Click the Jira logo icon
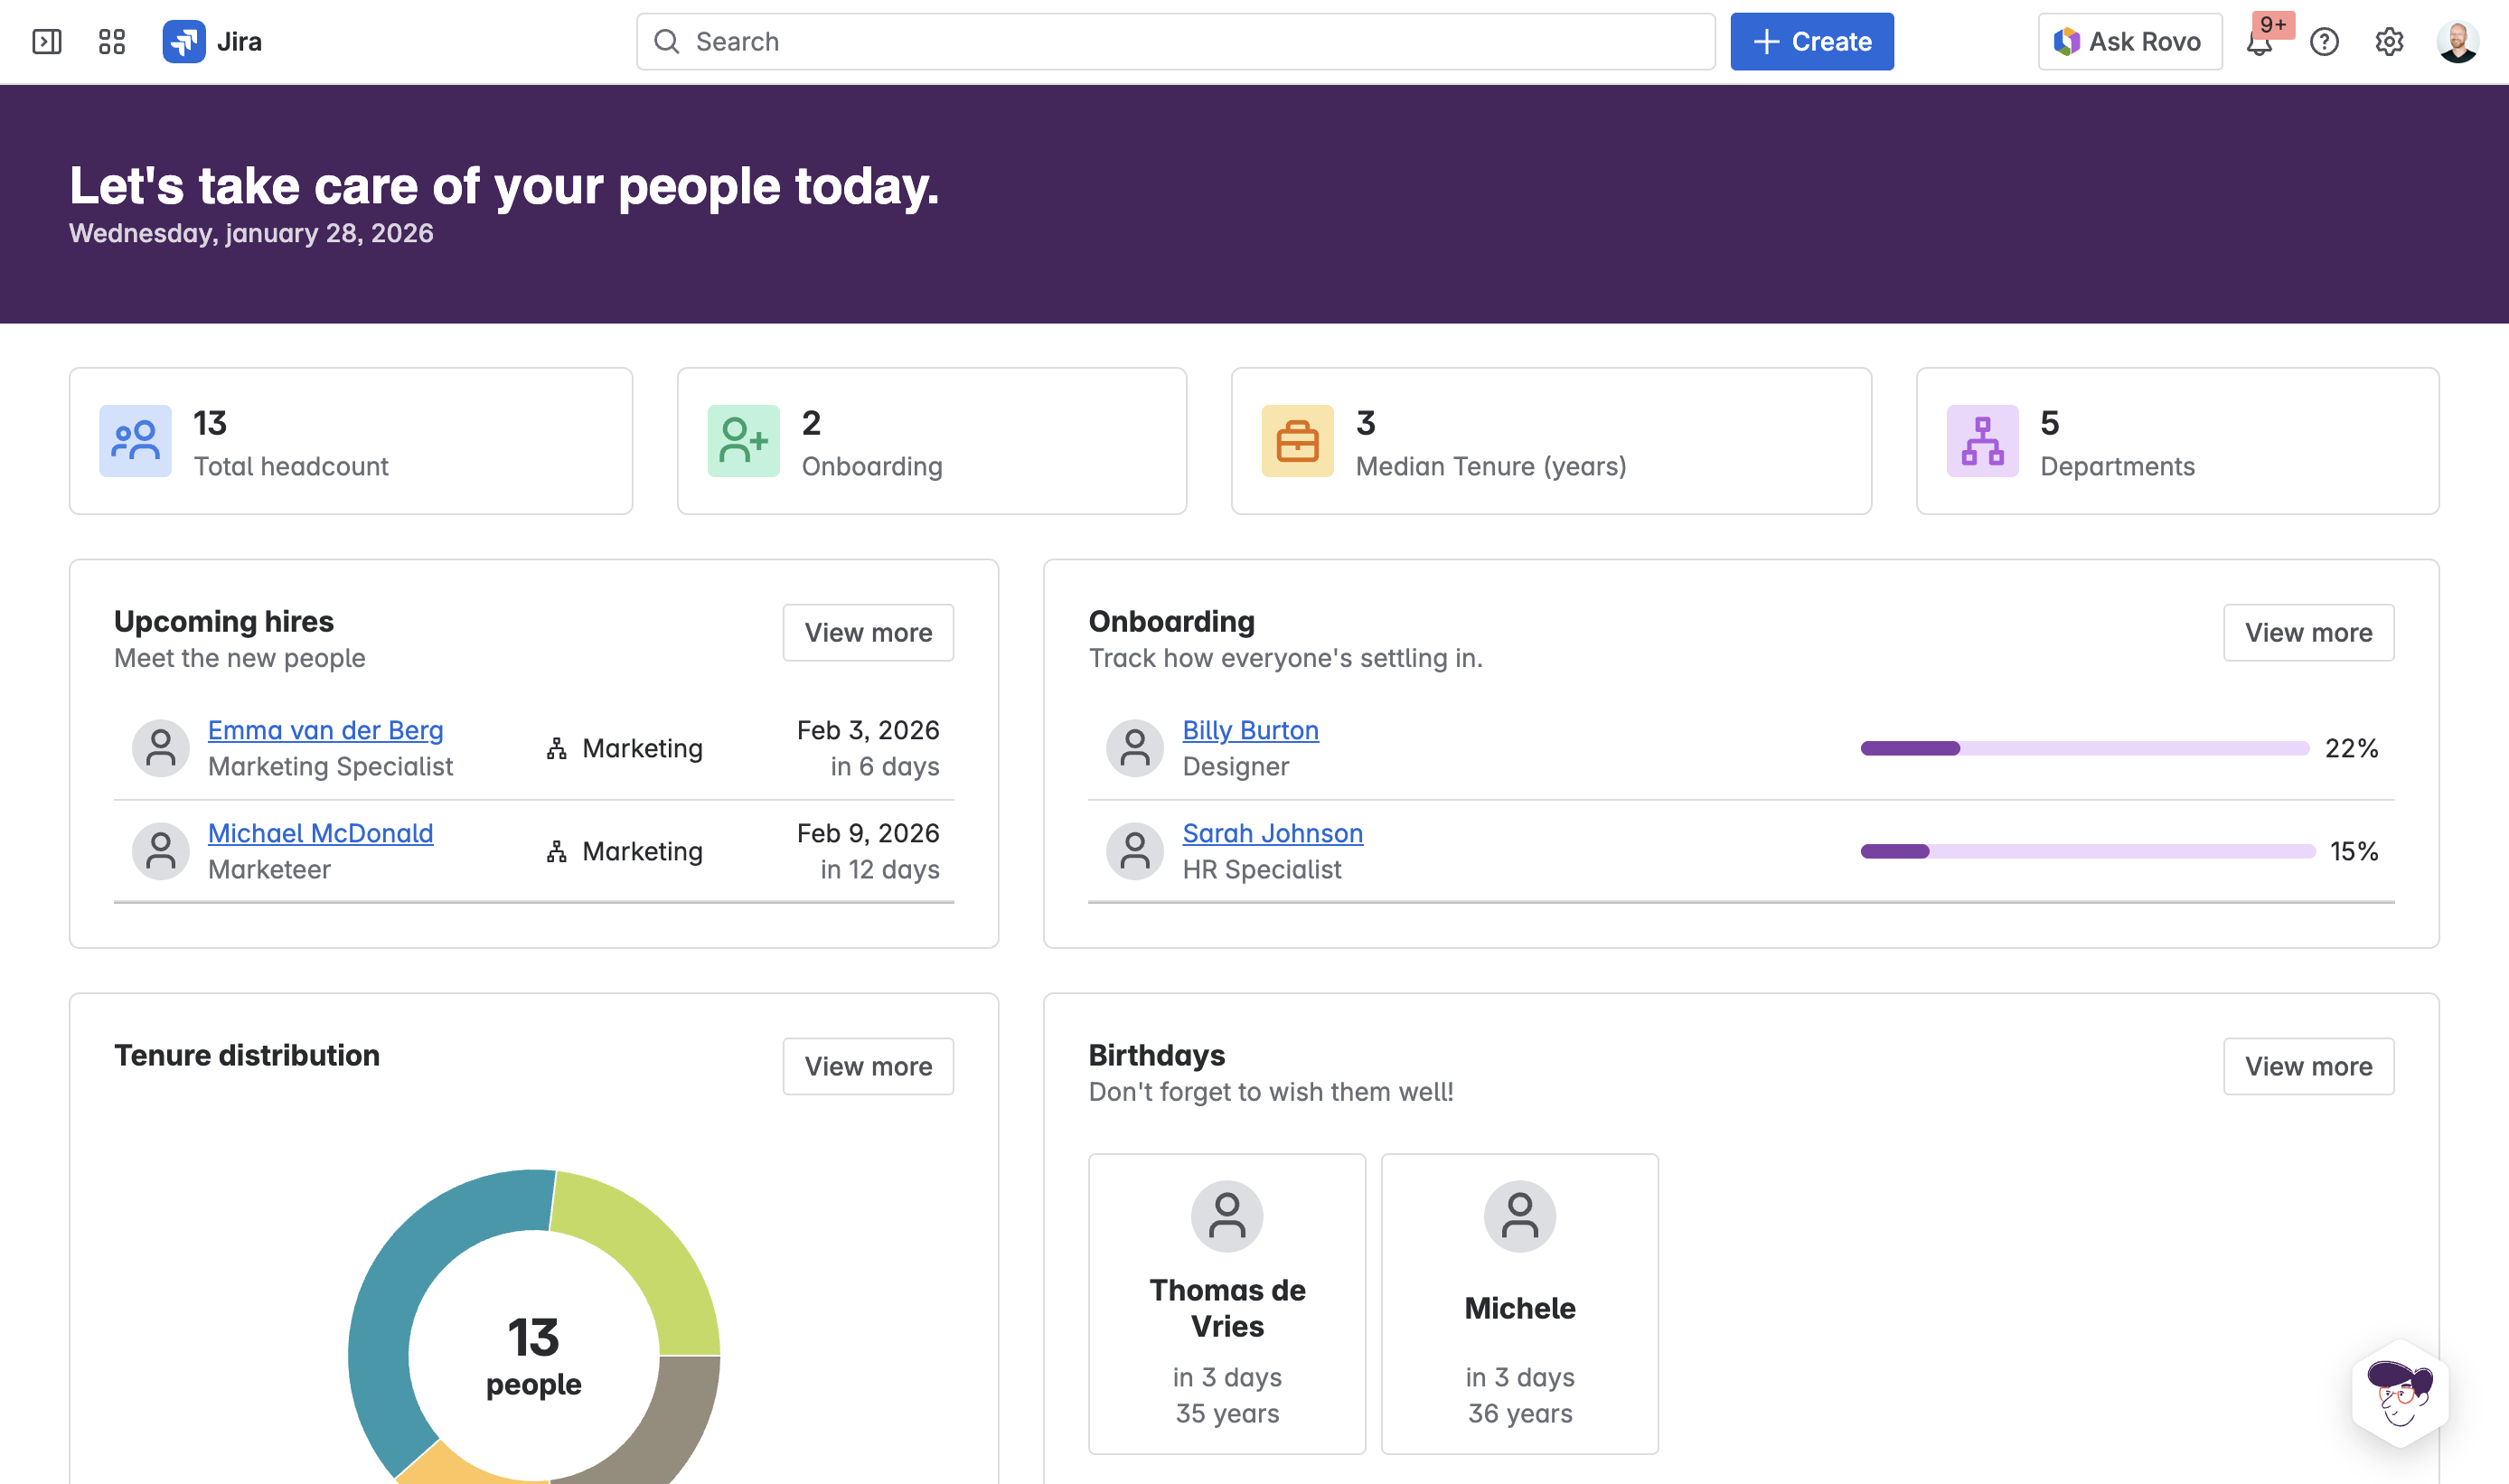Image resolution: width=2509 pixels, height=1484 pixels. pos(184,42)
